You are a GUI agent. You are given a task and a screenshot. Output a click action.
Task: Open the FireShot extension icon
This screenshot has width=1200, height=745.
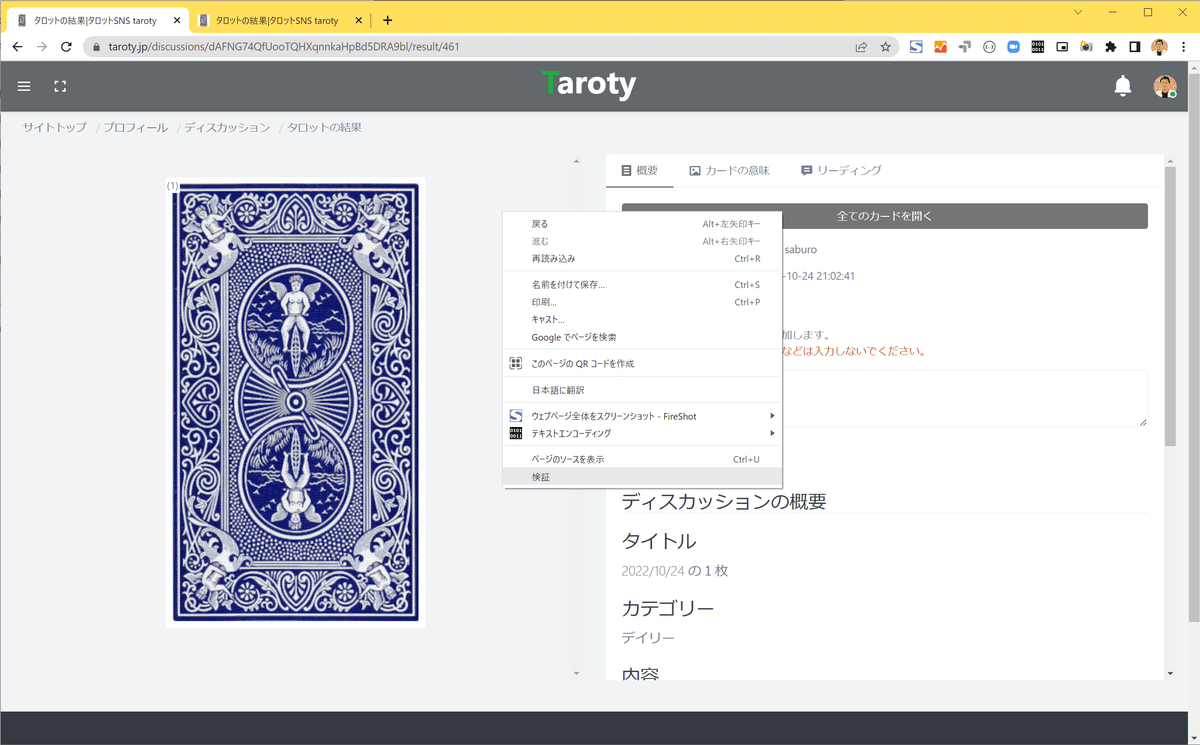[x=916, y=47]
